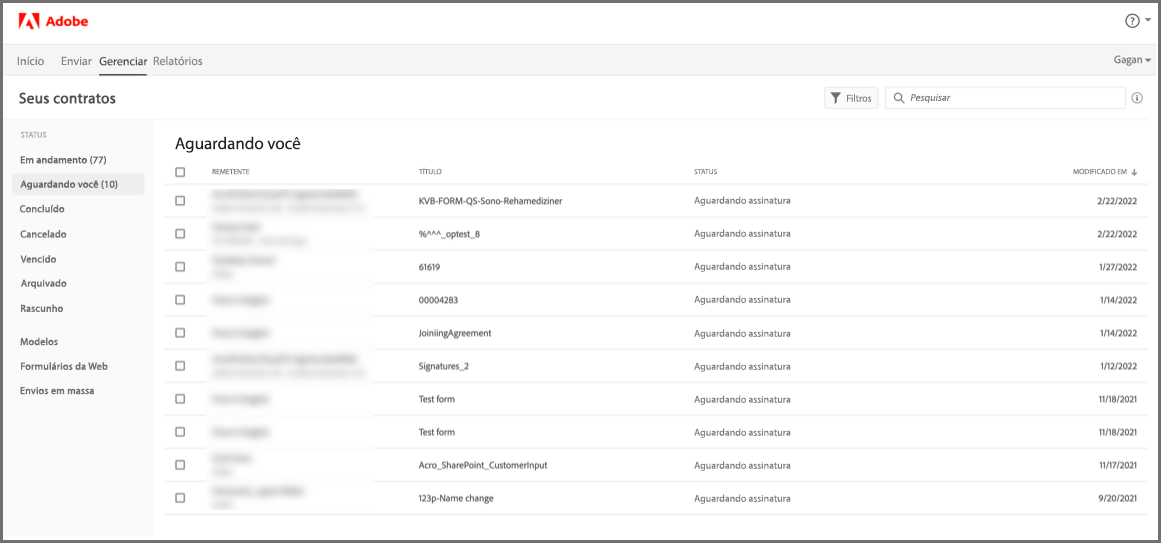
Task: Toggle the select-all checkbox in header
Action: (x=180, y=172)
